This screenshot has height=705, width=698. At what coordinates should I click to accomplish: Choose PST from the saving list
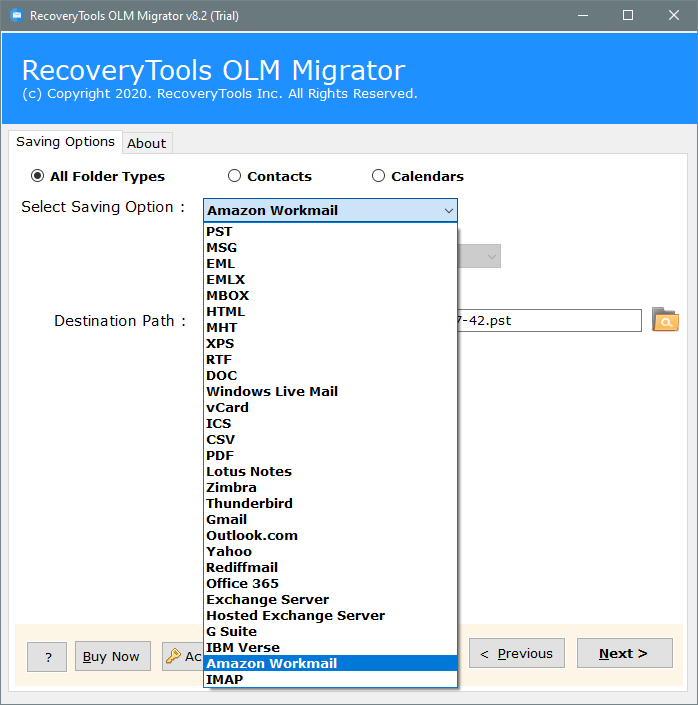[x=331, y=232]
